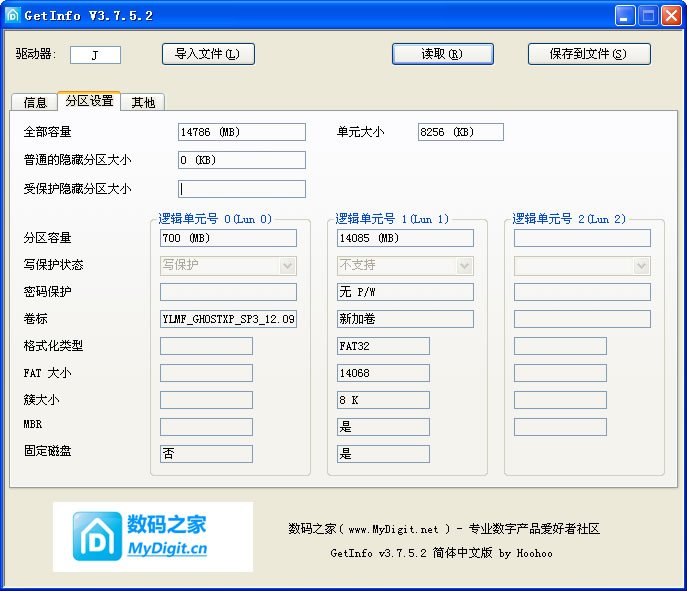The image size is (687, 591).
Task: Click the 全部容量 field showing 14786 (MB)
Action: coord(241,132)
